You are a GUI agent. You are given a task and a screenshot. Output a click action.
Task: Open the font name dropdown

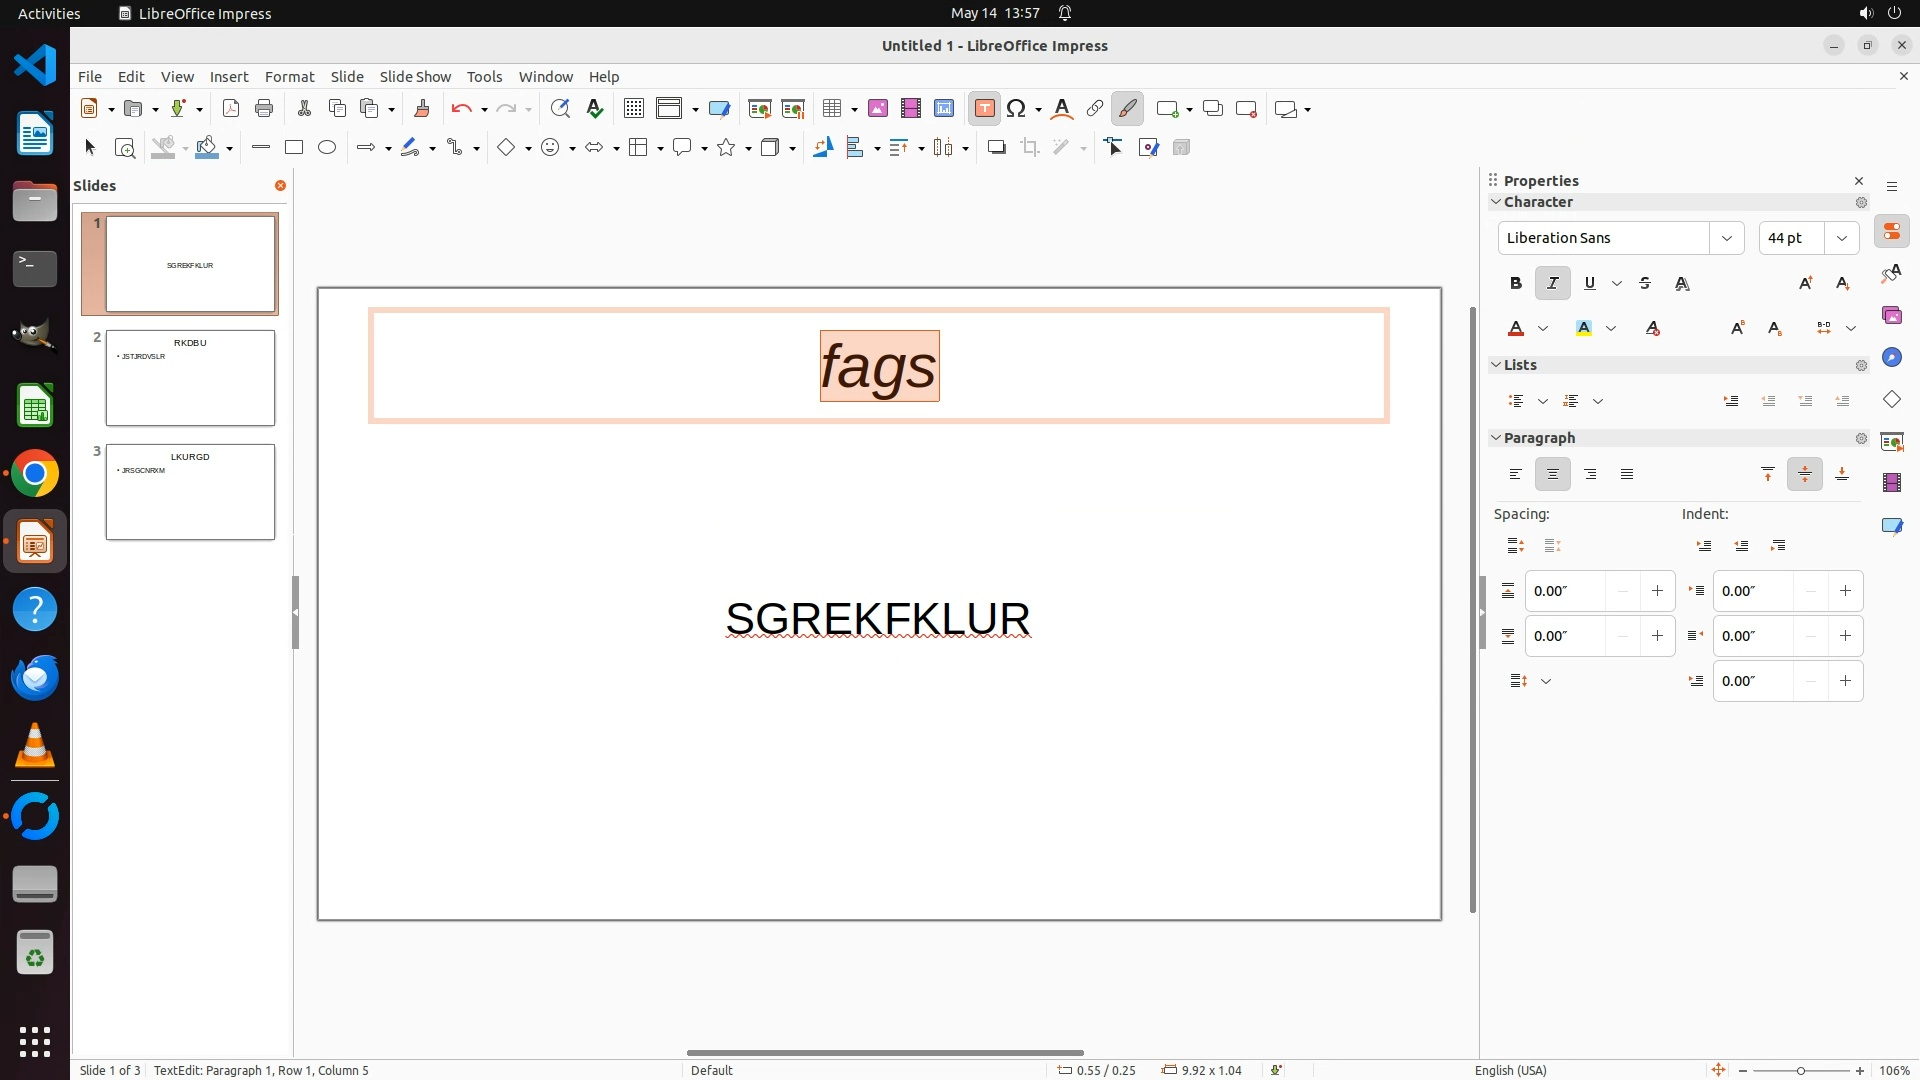click(1726, 238)
